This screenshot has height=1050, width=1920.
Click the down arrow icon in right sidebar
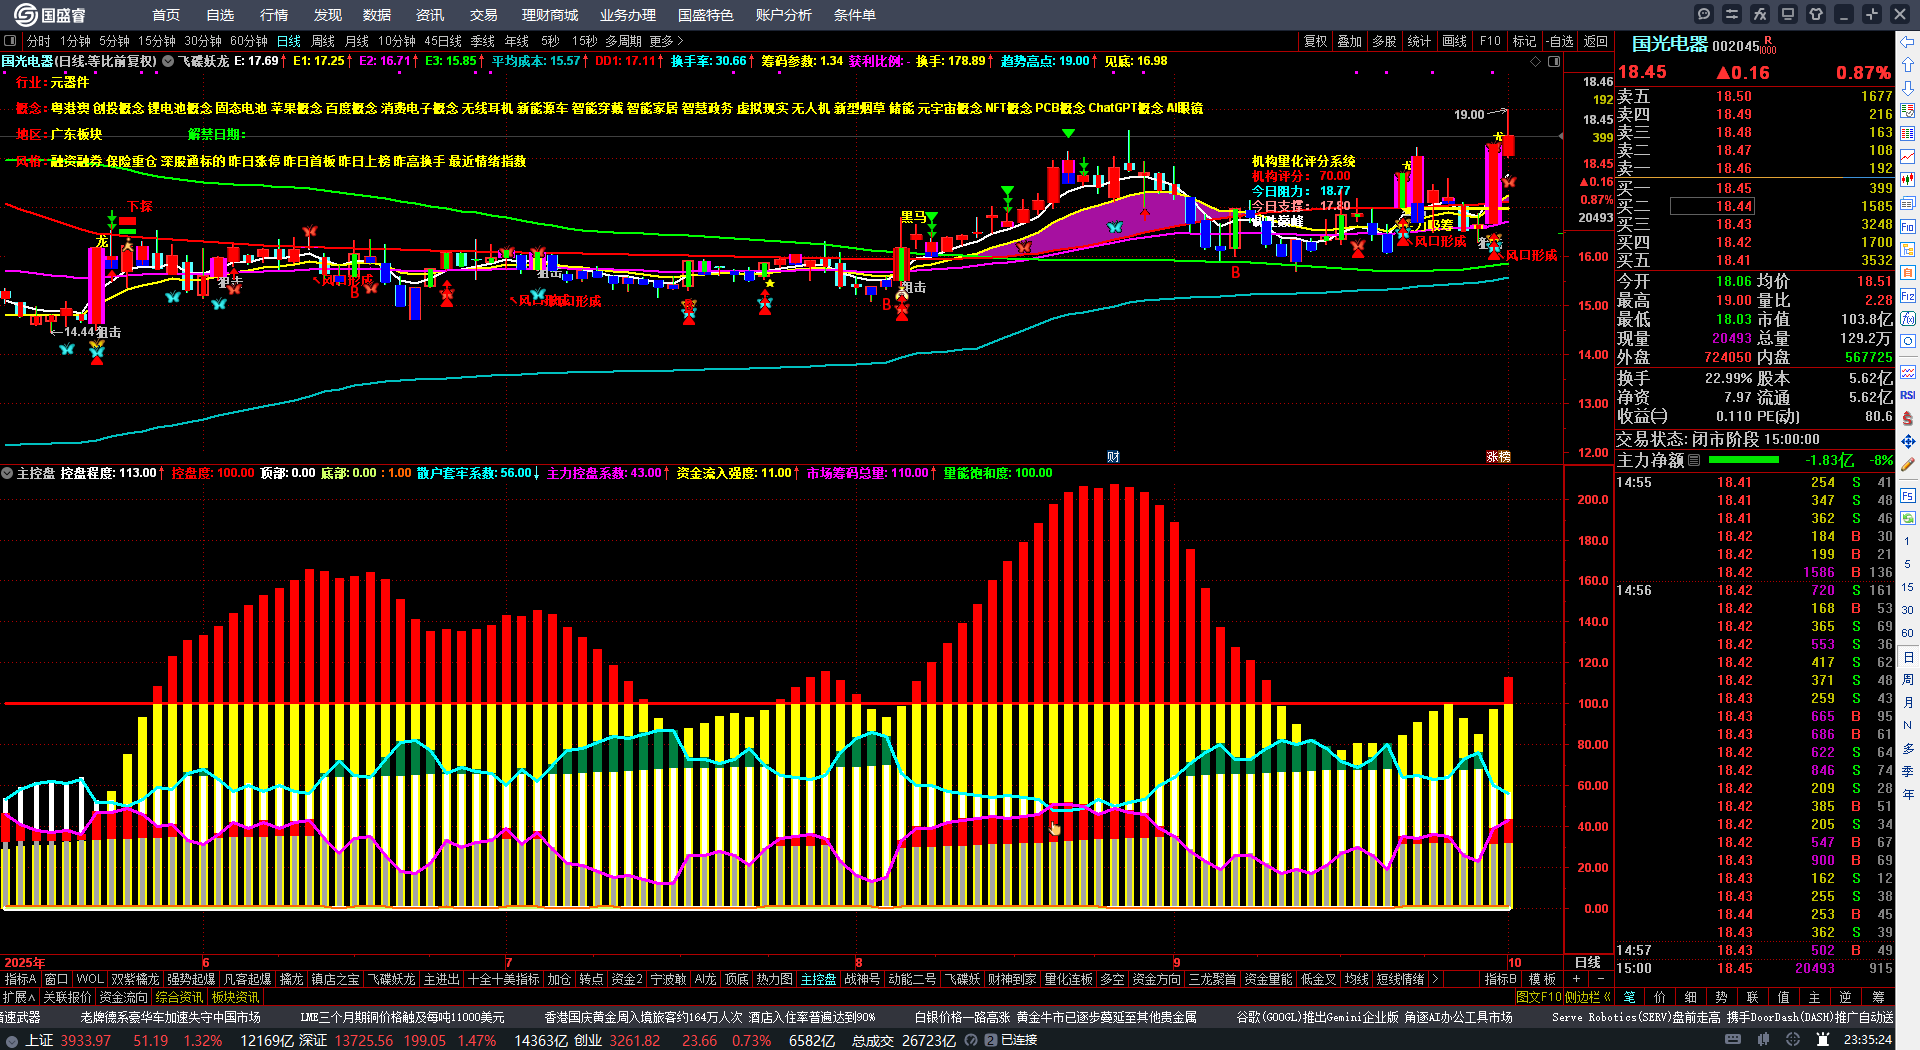(1908, 87)
